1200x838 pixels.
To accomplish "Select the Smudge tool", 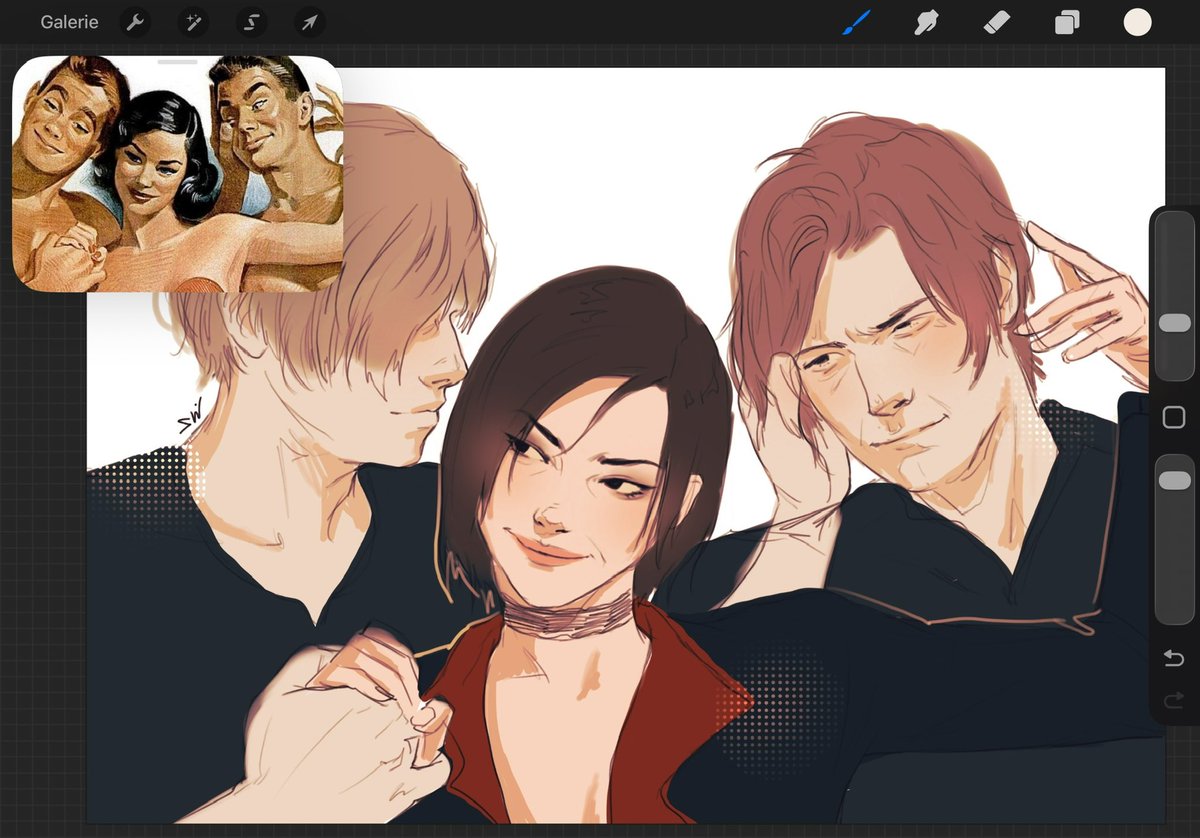I will (926, 22).
